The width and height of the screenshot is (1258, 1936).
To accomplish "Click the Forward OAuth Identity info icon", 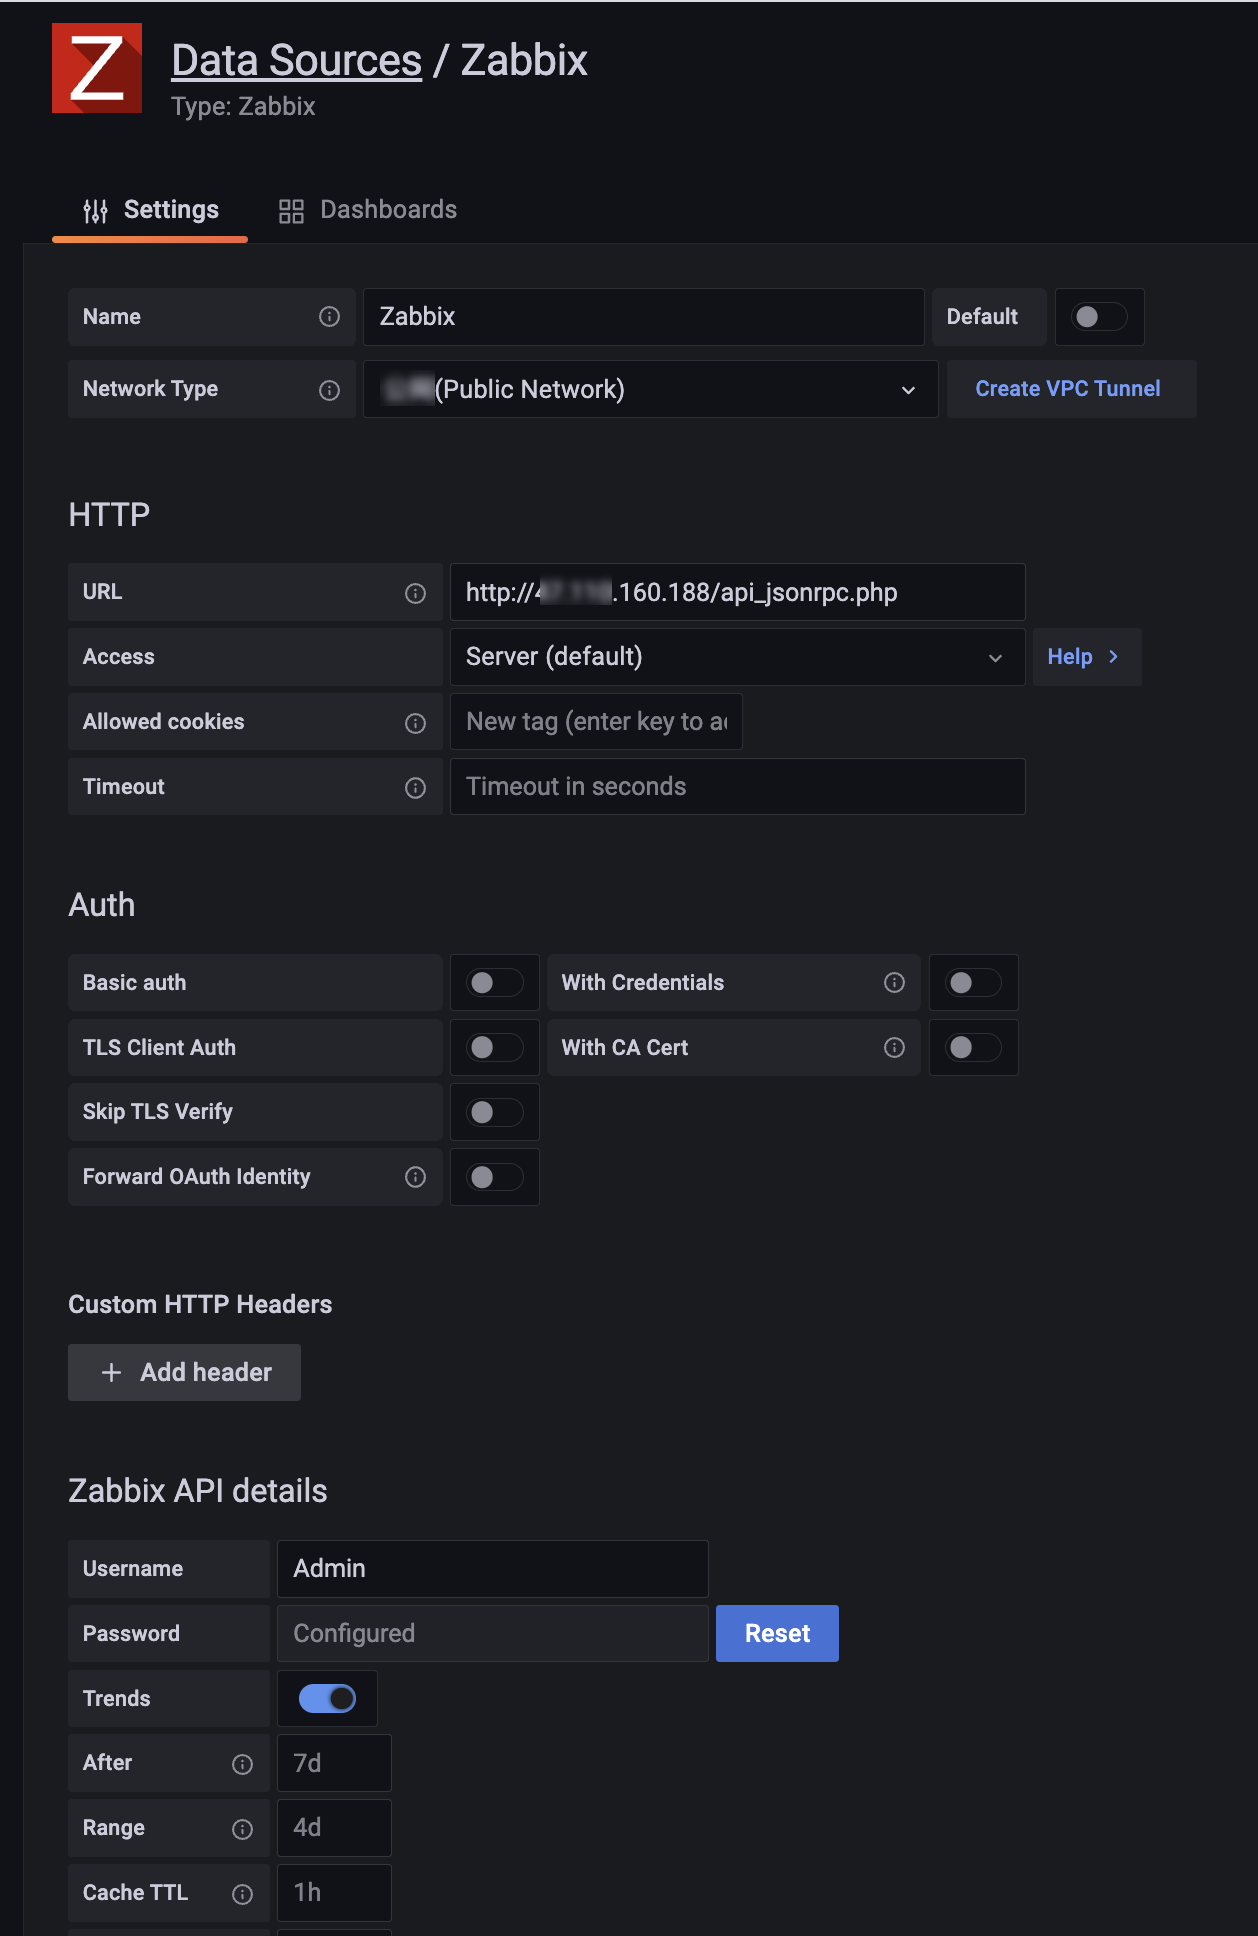I will (x=415, y=1177).
